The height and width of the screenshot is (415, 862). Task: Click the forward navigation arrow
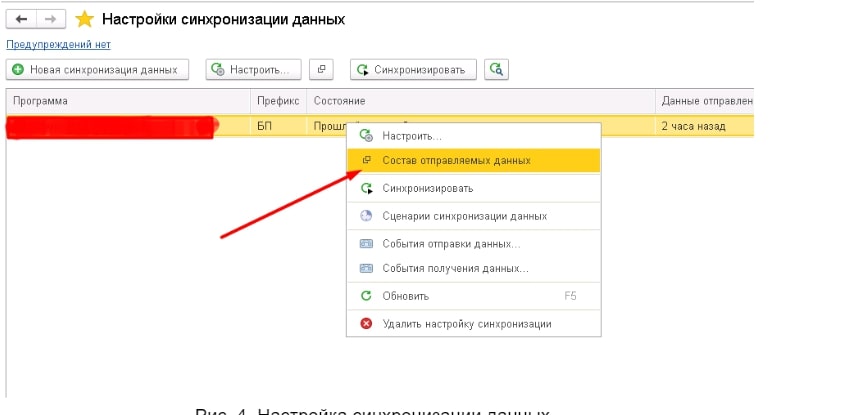click(x=49, y=19)
